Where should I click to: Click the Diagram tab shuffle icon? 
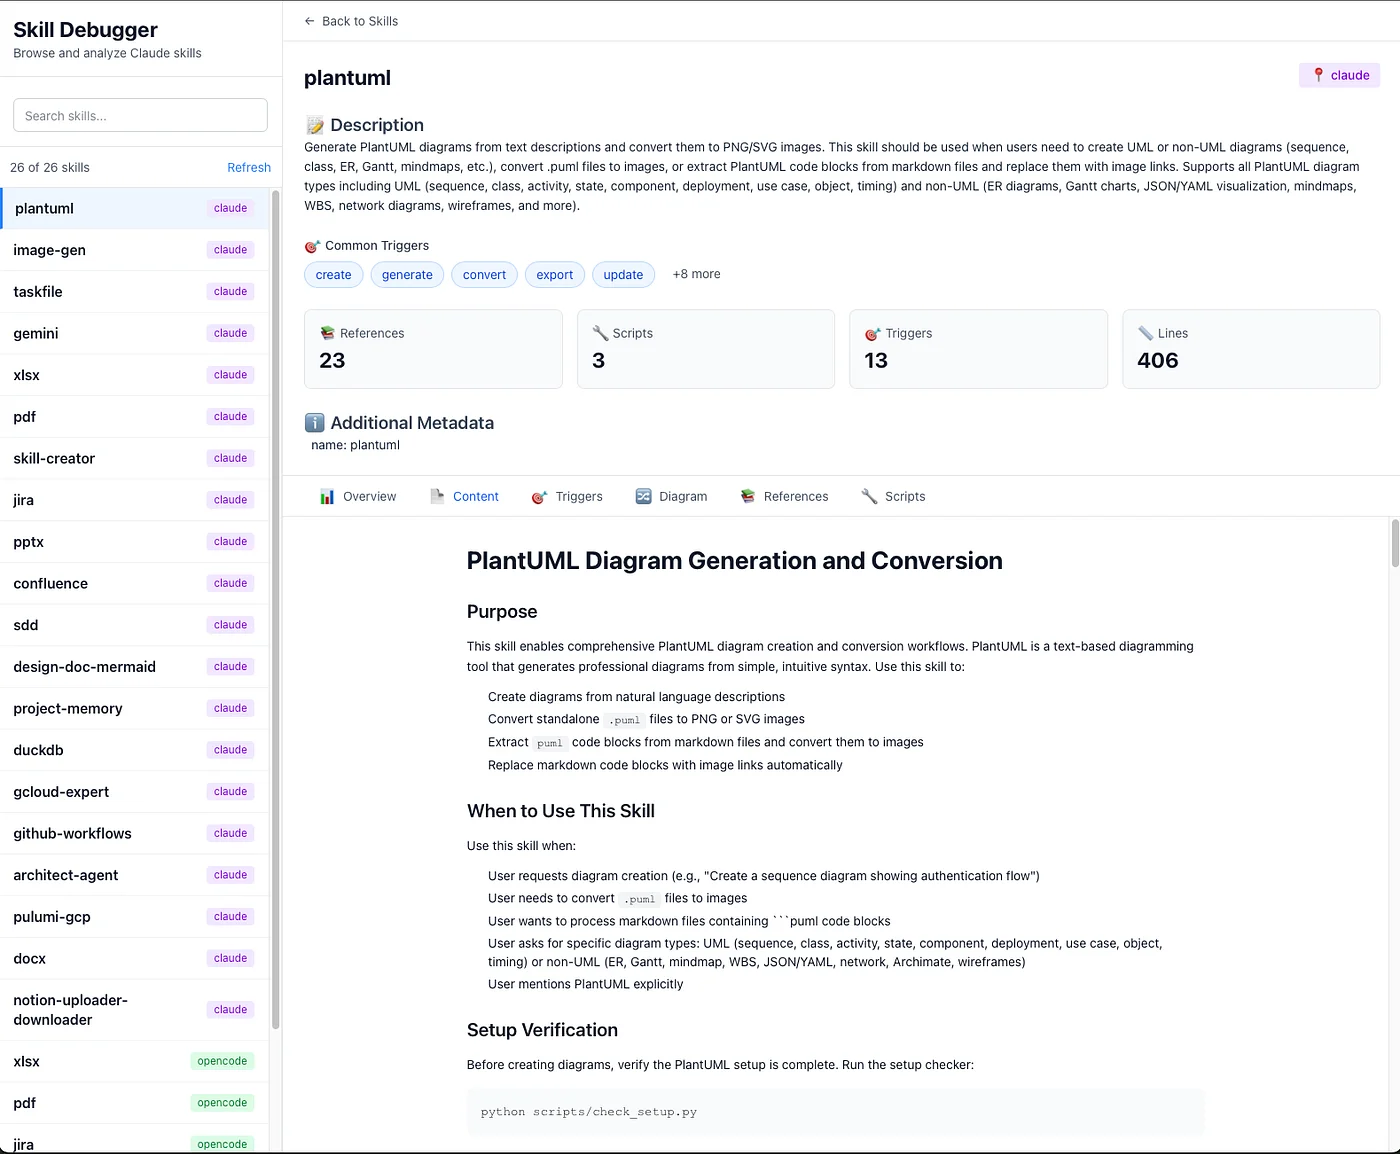(644, 497)
